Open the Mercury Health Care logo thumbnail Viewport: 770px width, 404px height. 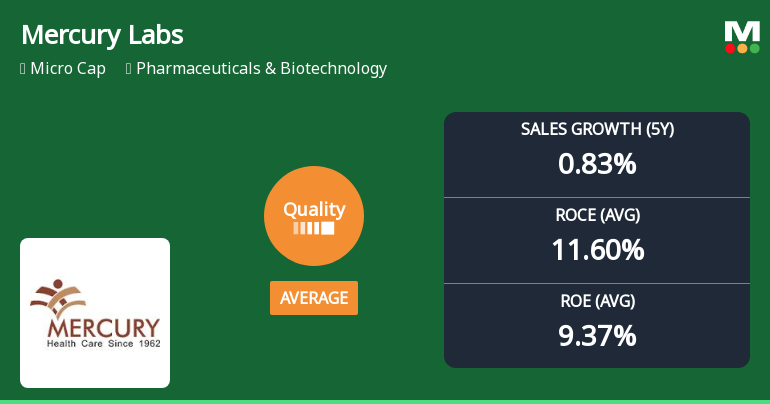[x=95, y=313]
